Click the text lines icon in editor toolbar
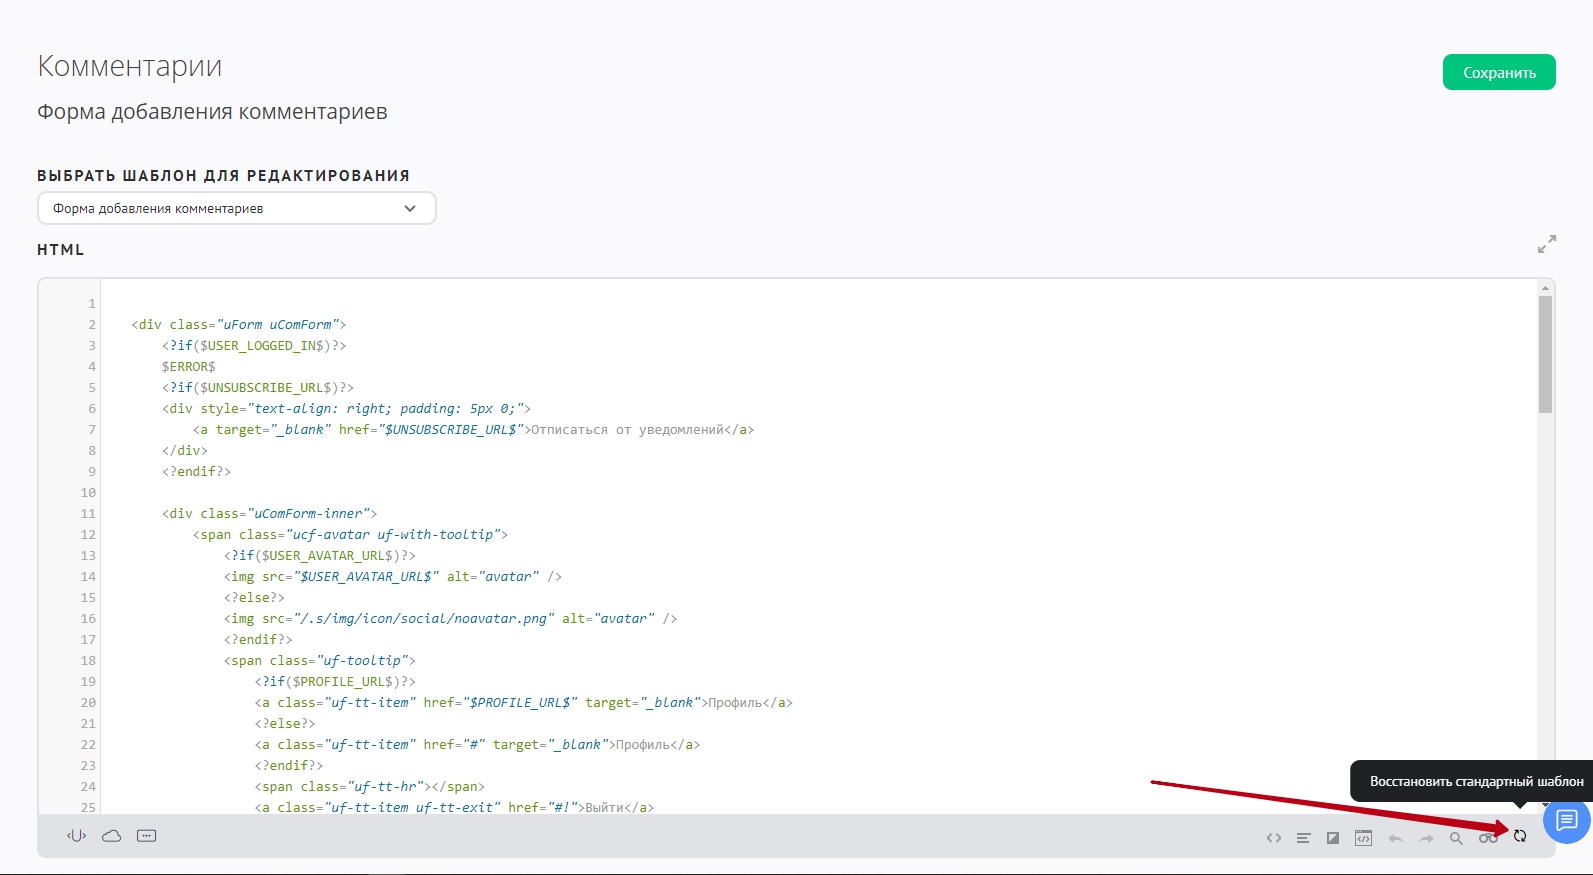The height and width of the screenshot is (875, 1593). tap(1303, 838)
